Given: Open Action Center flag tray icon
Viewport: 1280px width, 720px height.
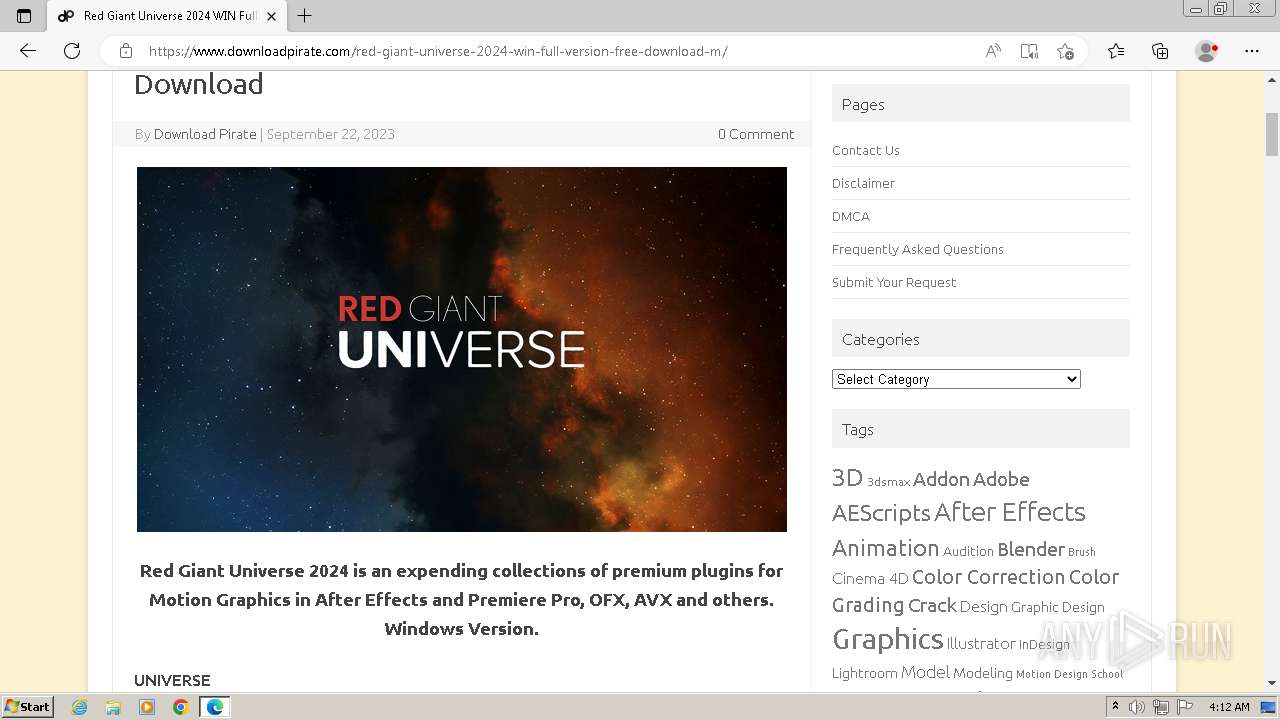Looking at the screenshot, I should tap(1183, 707).
